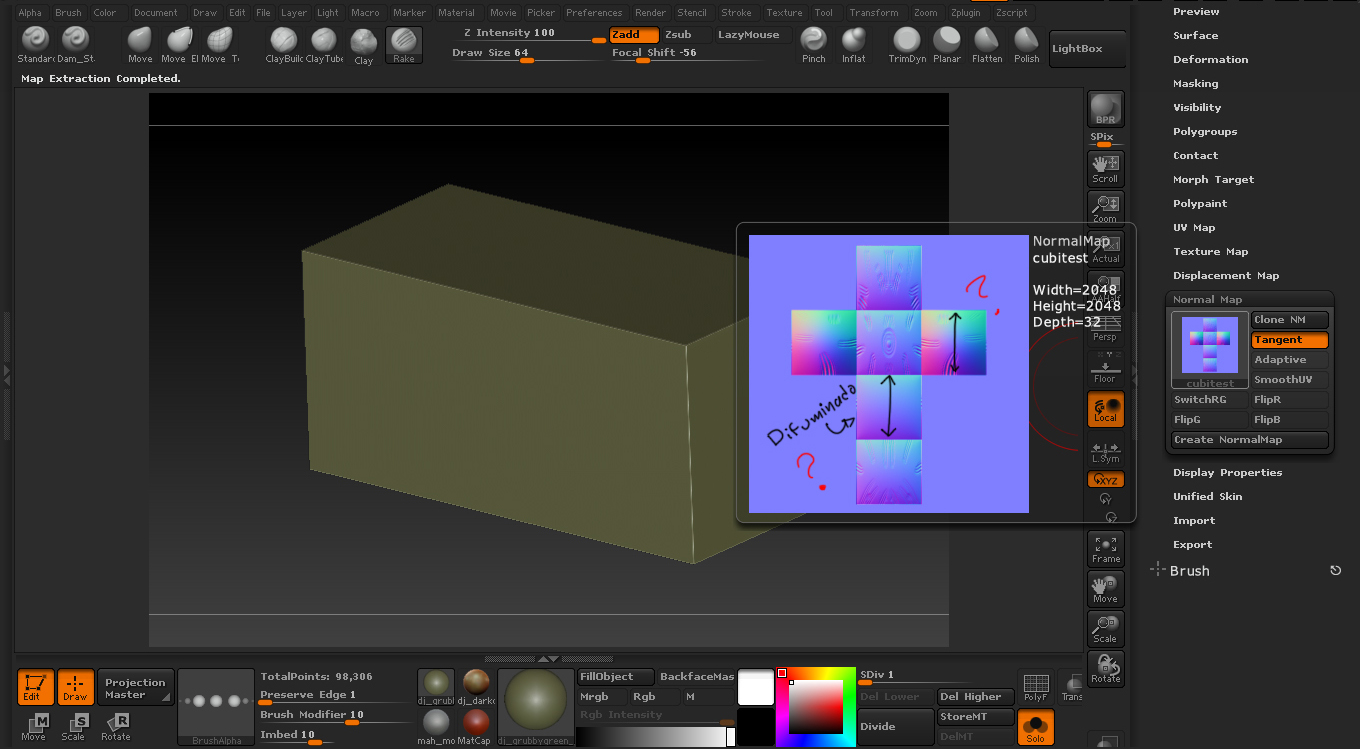Toggle the Tangent normal map option
Image resolution: width=1360 pixels, height=749 pixels.
pos(1290,340)
